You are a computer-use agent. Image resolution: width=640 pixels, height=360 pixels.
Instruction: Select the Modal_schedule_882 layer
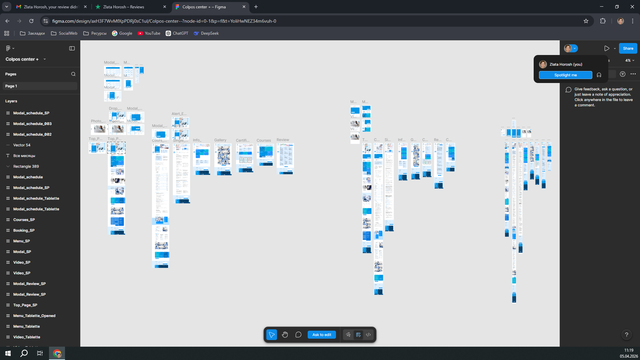pos(32,134)
